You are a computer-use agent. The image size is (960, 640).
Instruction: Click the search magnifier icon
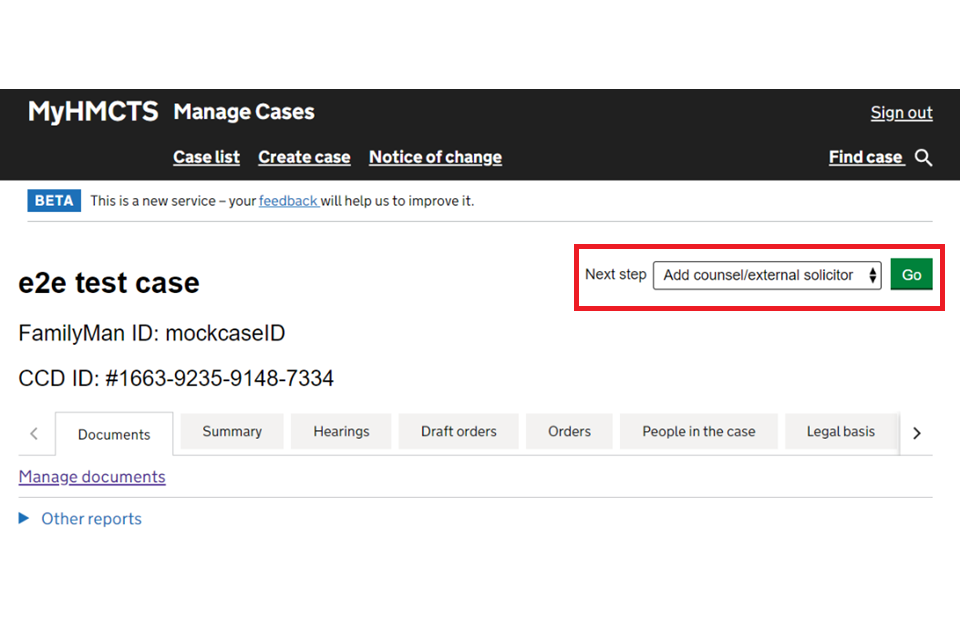pos(923,158)
